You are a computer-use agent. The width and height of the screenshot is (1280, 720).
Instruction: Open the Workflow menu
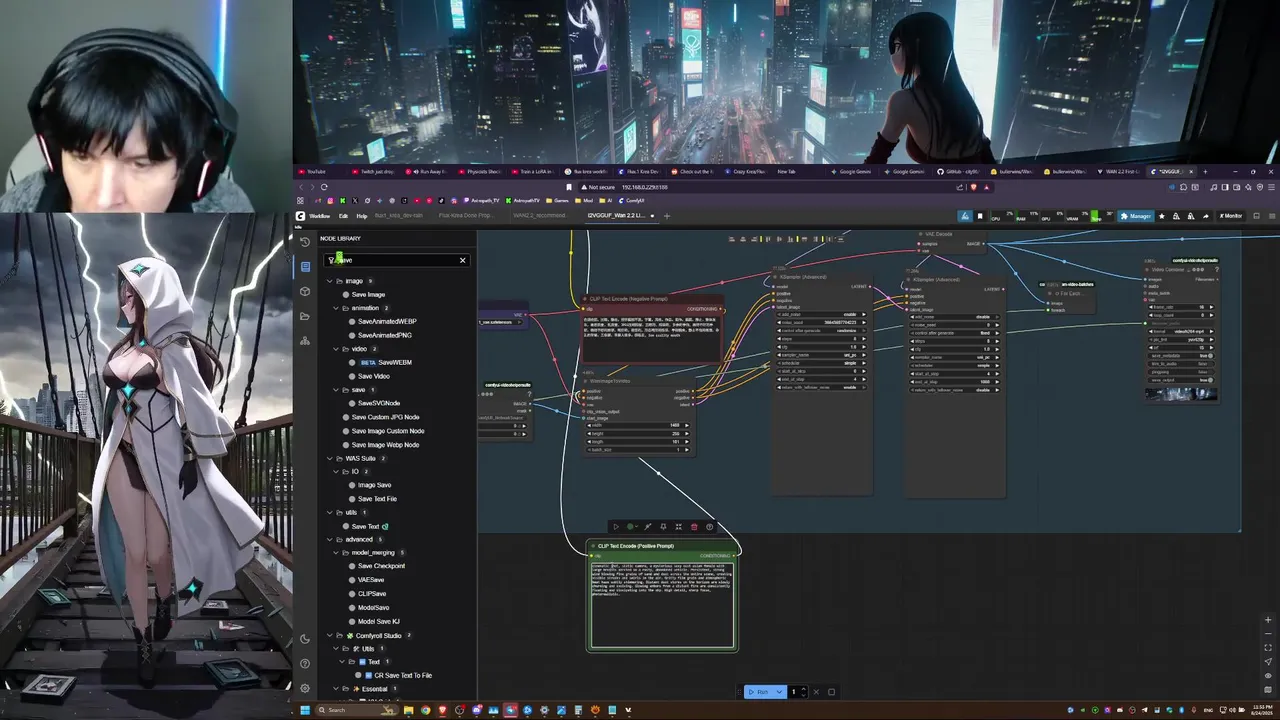tap(319, 215)
